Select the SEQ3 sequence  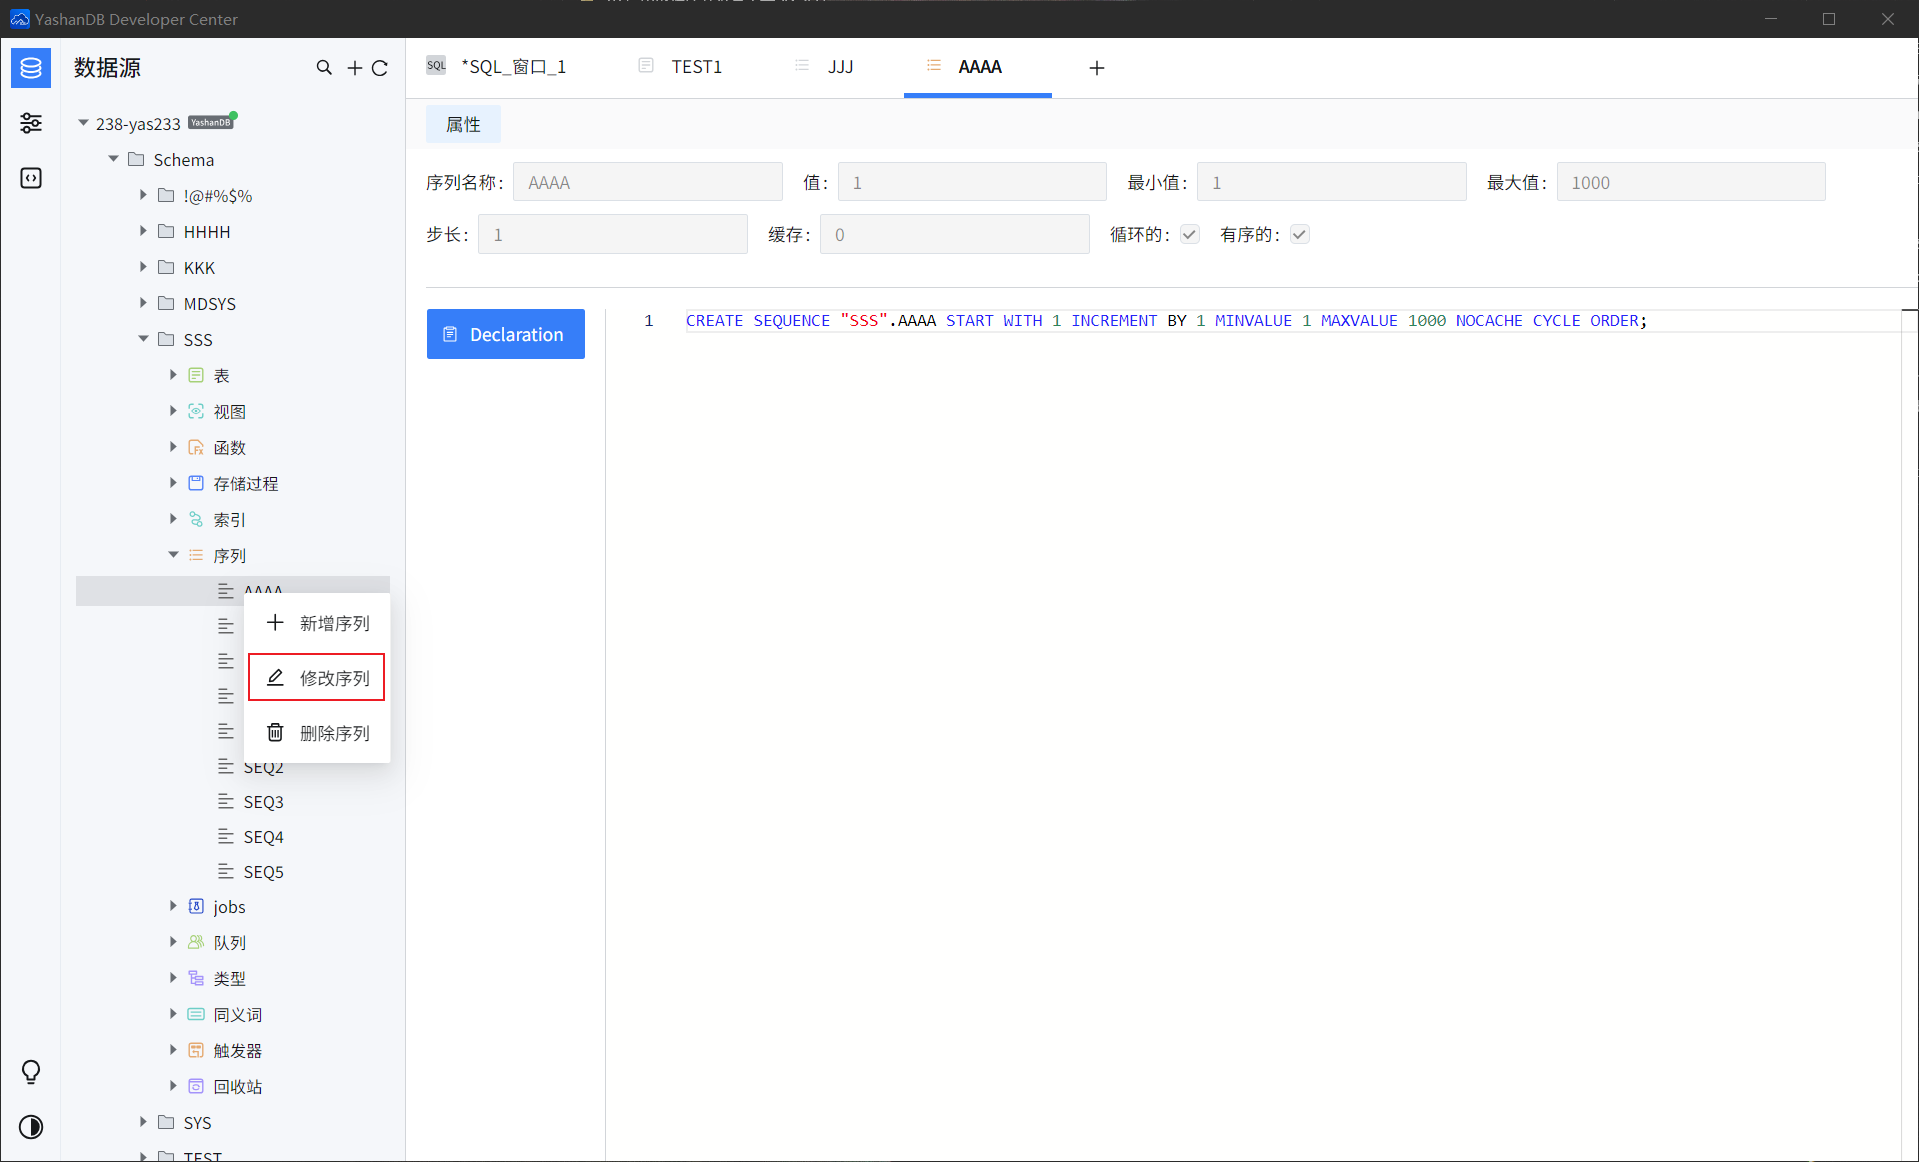tap(264, 802)
